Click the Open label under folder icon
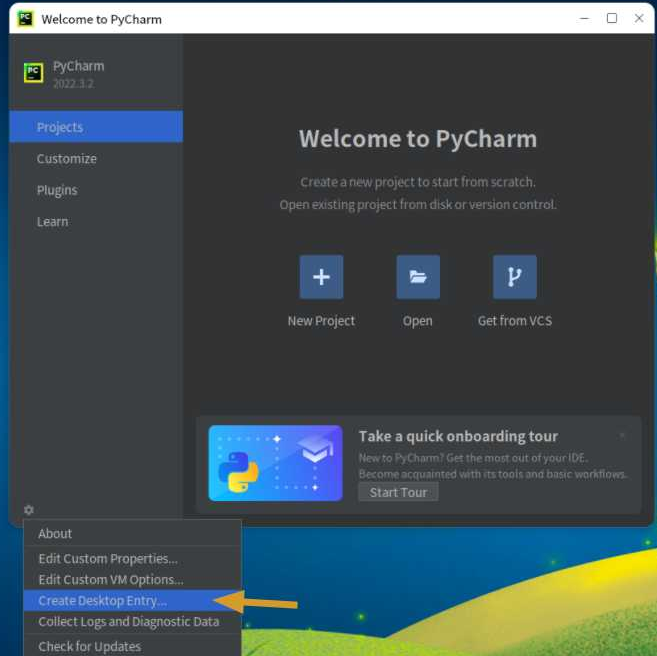Image resolution: width=657 pixels, height=656 pixels. point(418,321)
